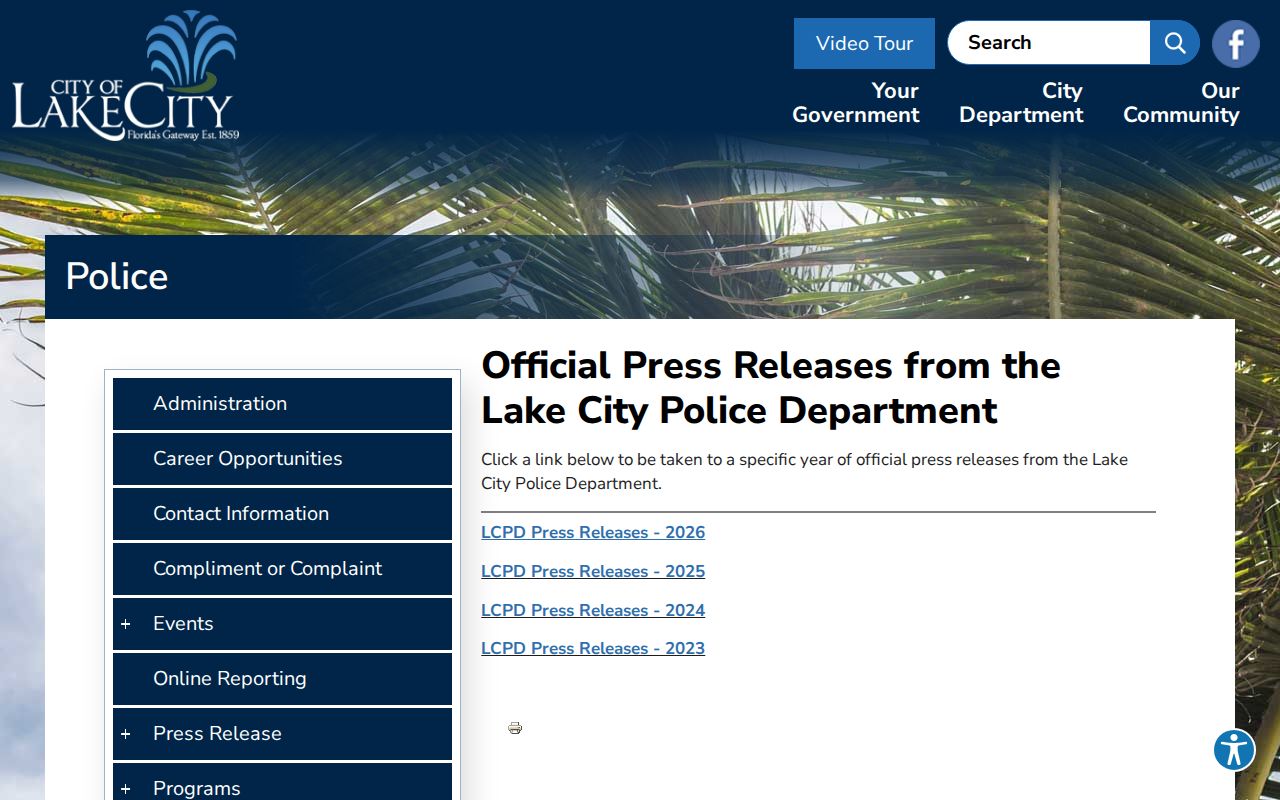This screenshot has height=800, width=1280.
Task: Select Online Reporting in the sidebar
Action: pyautogui.click(x=282, y=679)
